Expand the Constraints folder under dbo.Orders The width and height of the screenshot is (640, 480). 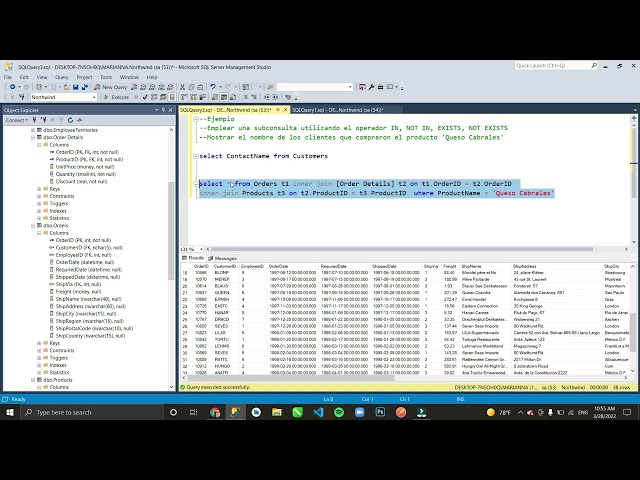39,351
